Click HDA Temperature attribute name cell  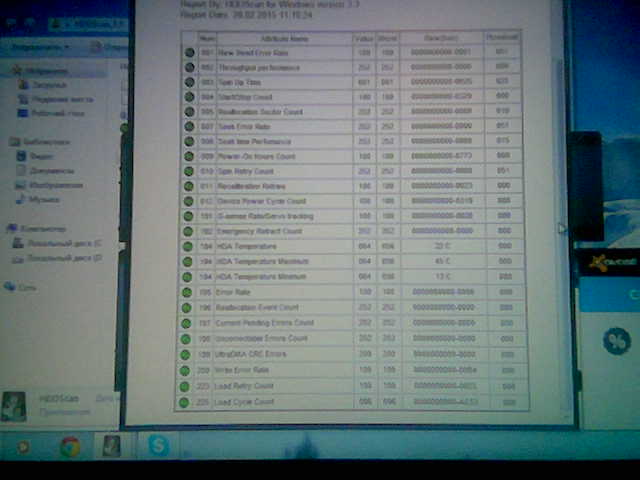click(x=283, y=247)
